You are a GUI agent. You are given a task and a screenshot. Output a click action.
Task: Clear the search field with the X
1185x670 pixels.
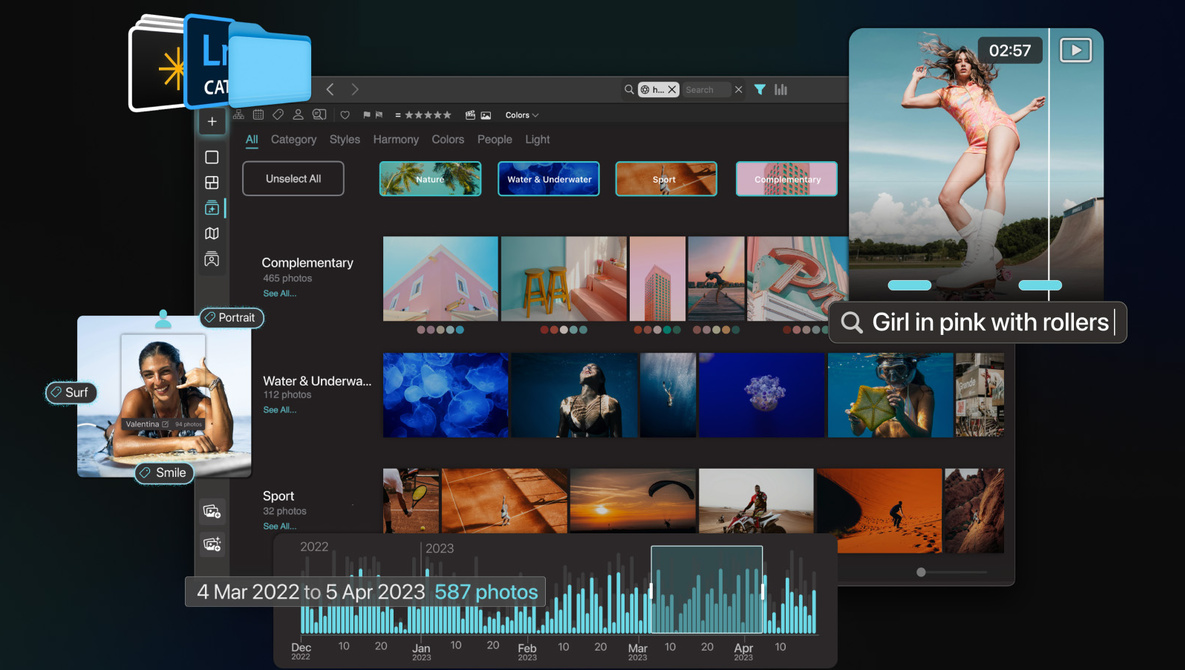click(738, 90)
